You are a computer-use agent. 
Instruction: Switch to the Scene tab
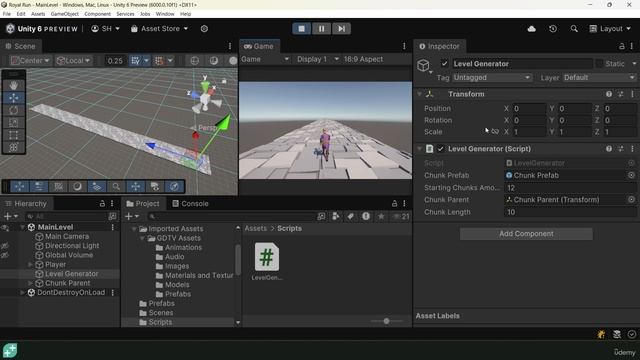(20, 46)
